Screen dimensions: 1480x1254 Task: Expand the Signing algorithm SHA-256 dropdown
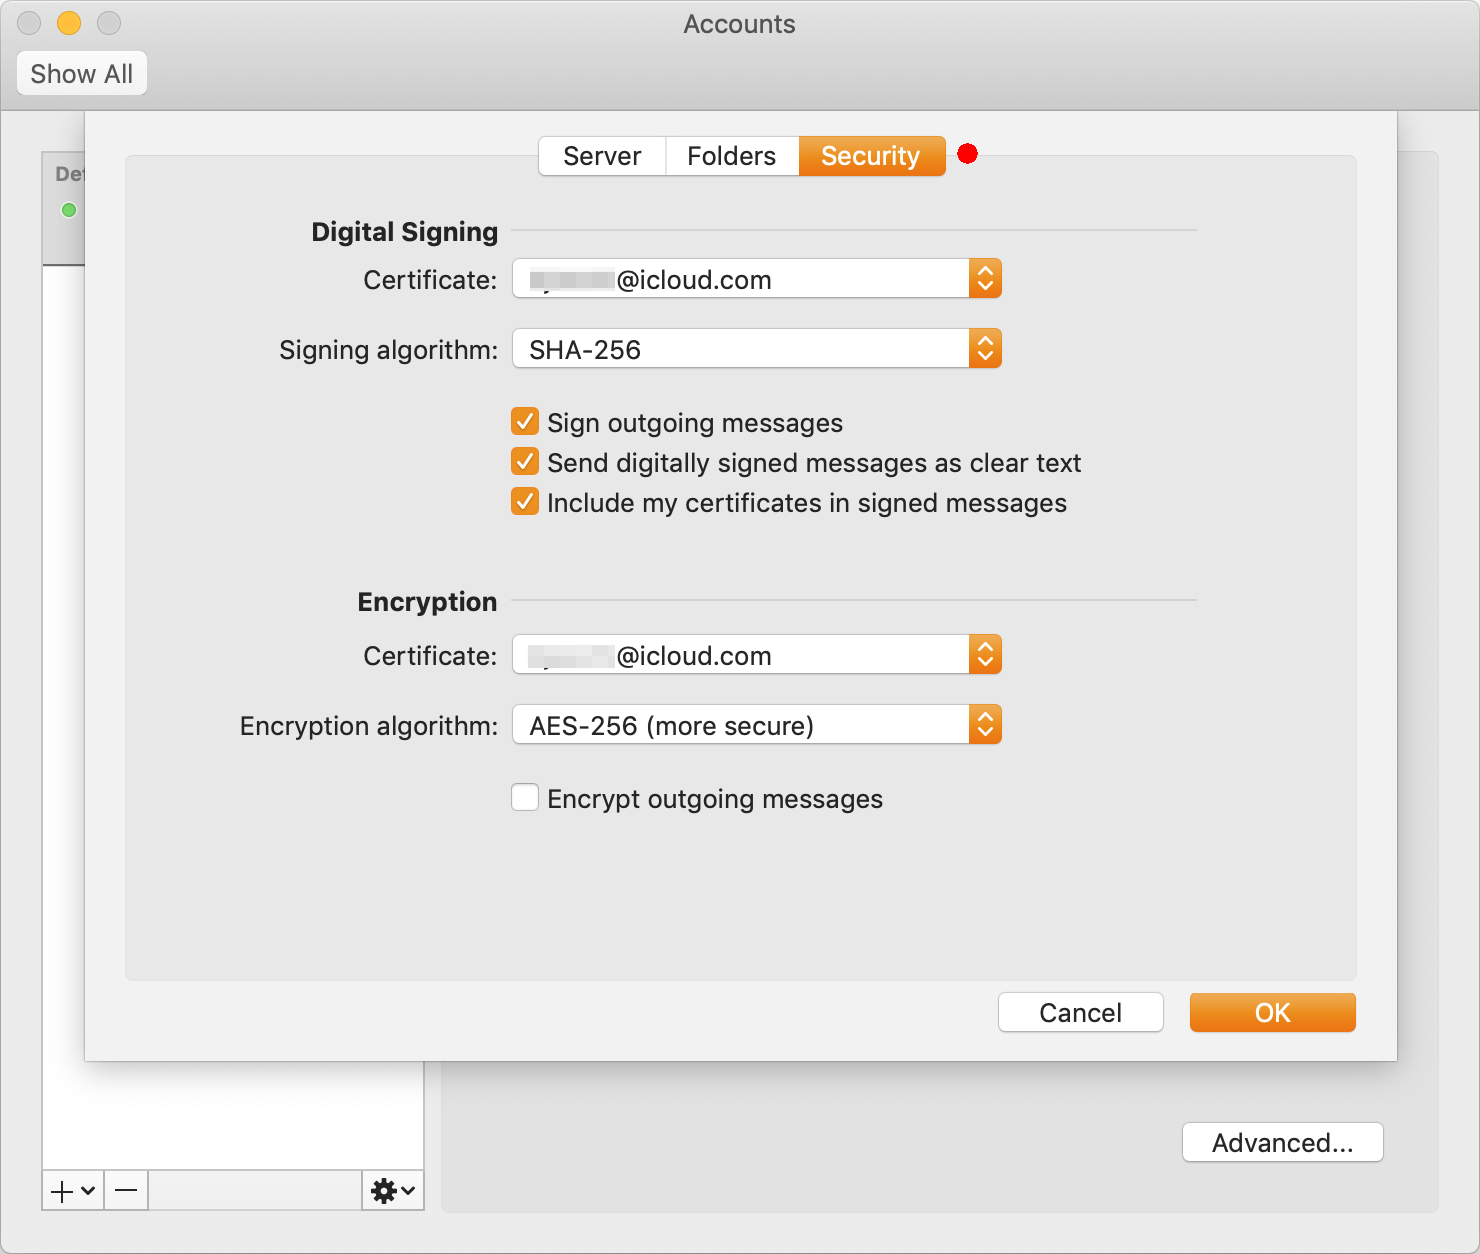pos(756,349)
